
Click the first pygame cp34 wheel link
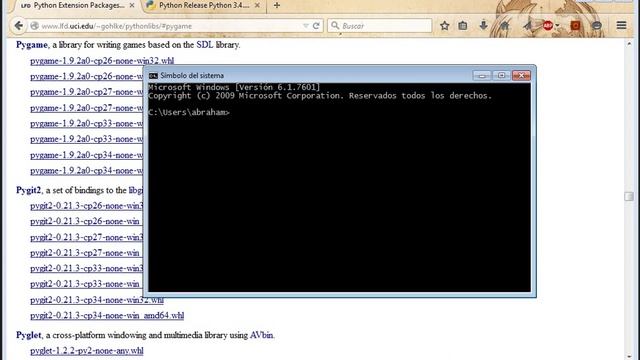coord(87,155)
